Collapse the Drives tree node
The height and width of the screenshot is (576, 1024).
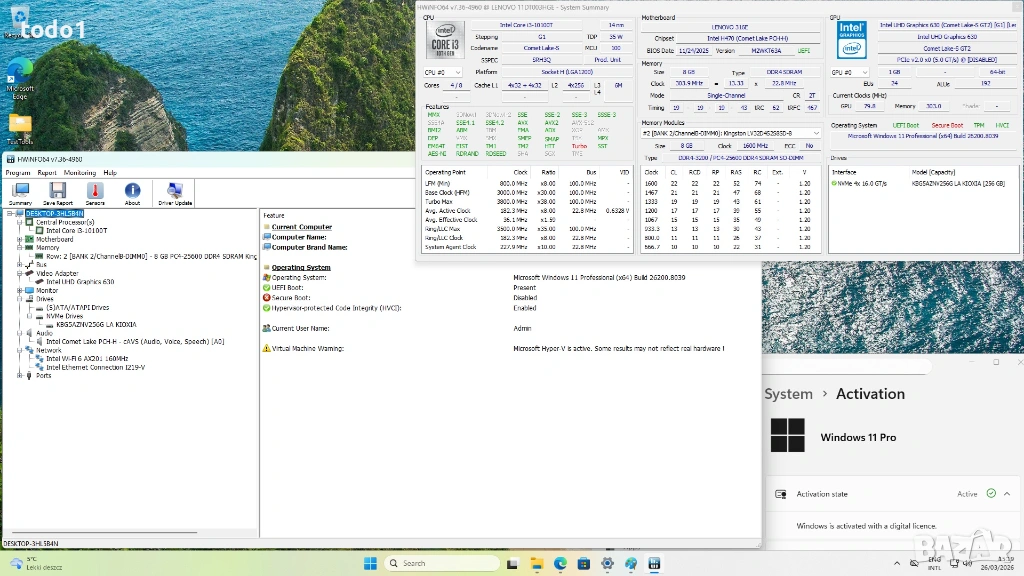tap(19, 298)
